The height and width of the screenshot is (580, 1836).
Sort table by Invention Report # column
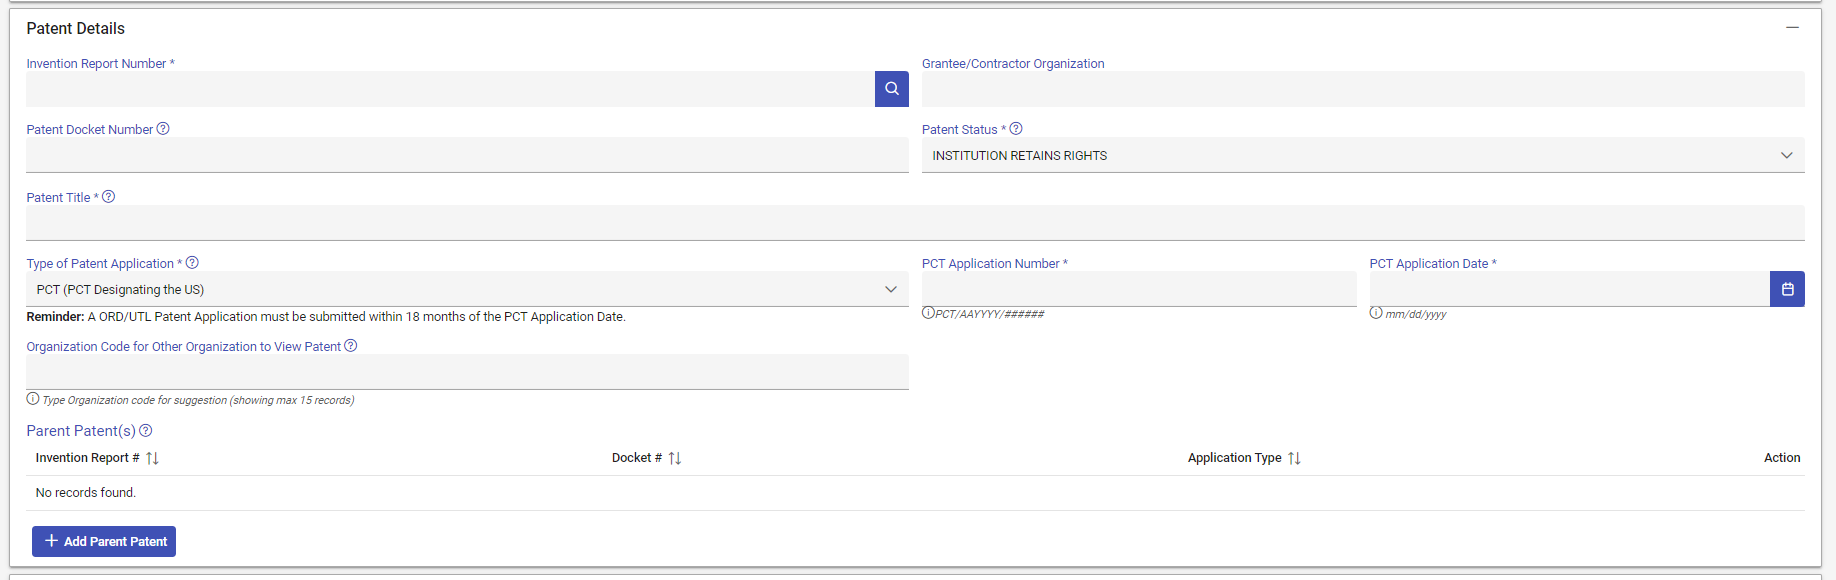click(x=152, y=458)
